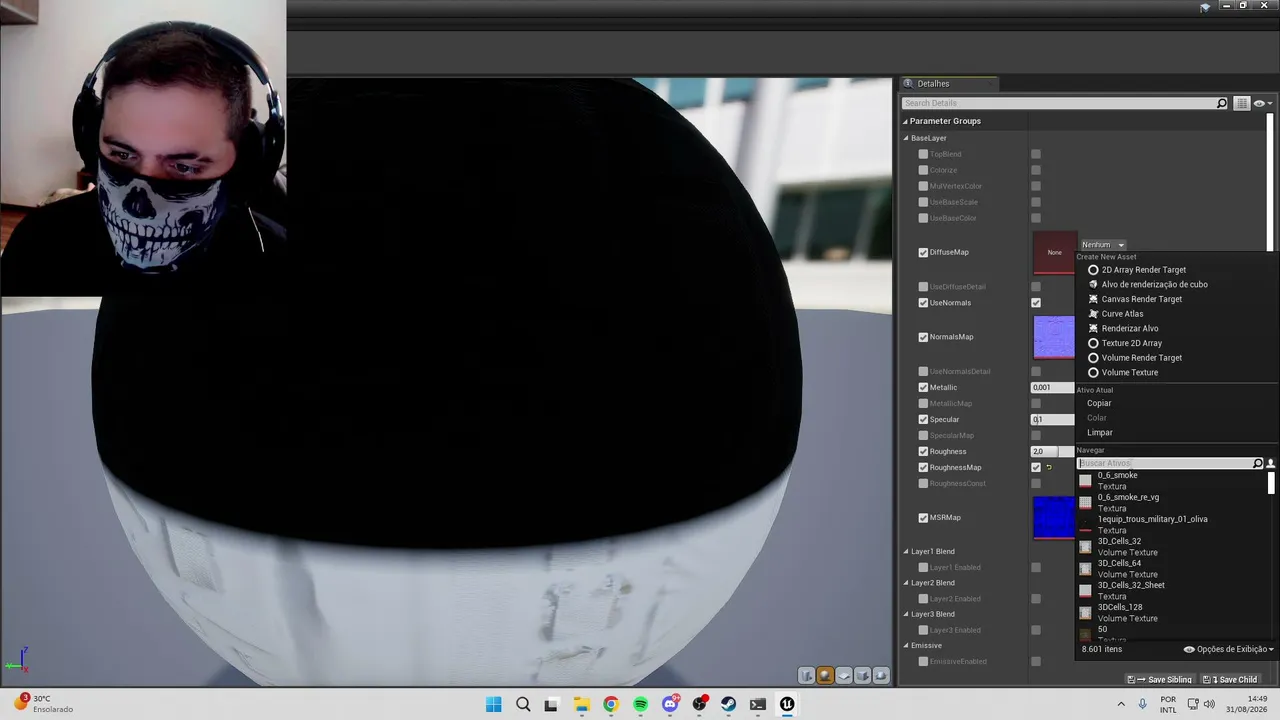Click the microphone icon in system tray
The image size is (1280, 720).
pyautogui.click(x=1143, y=704)
